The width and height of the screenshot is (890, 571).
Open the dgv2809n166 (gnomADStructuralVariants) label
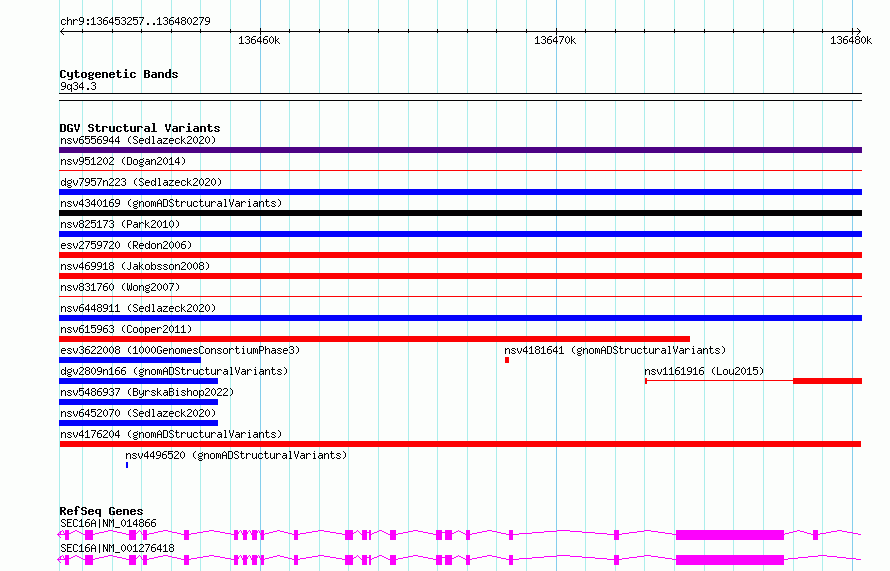tap(174, 371)
